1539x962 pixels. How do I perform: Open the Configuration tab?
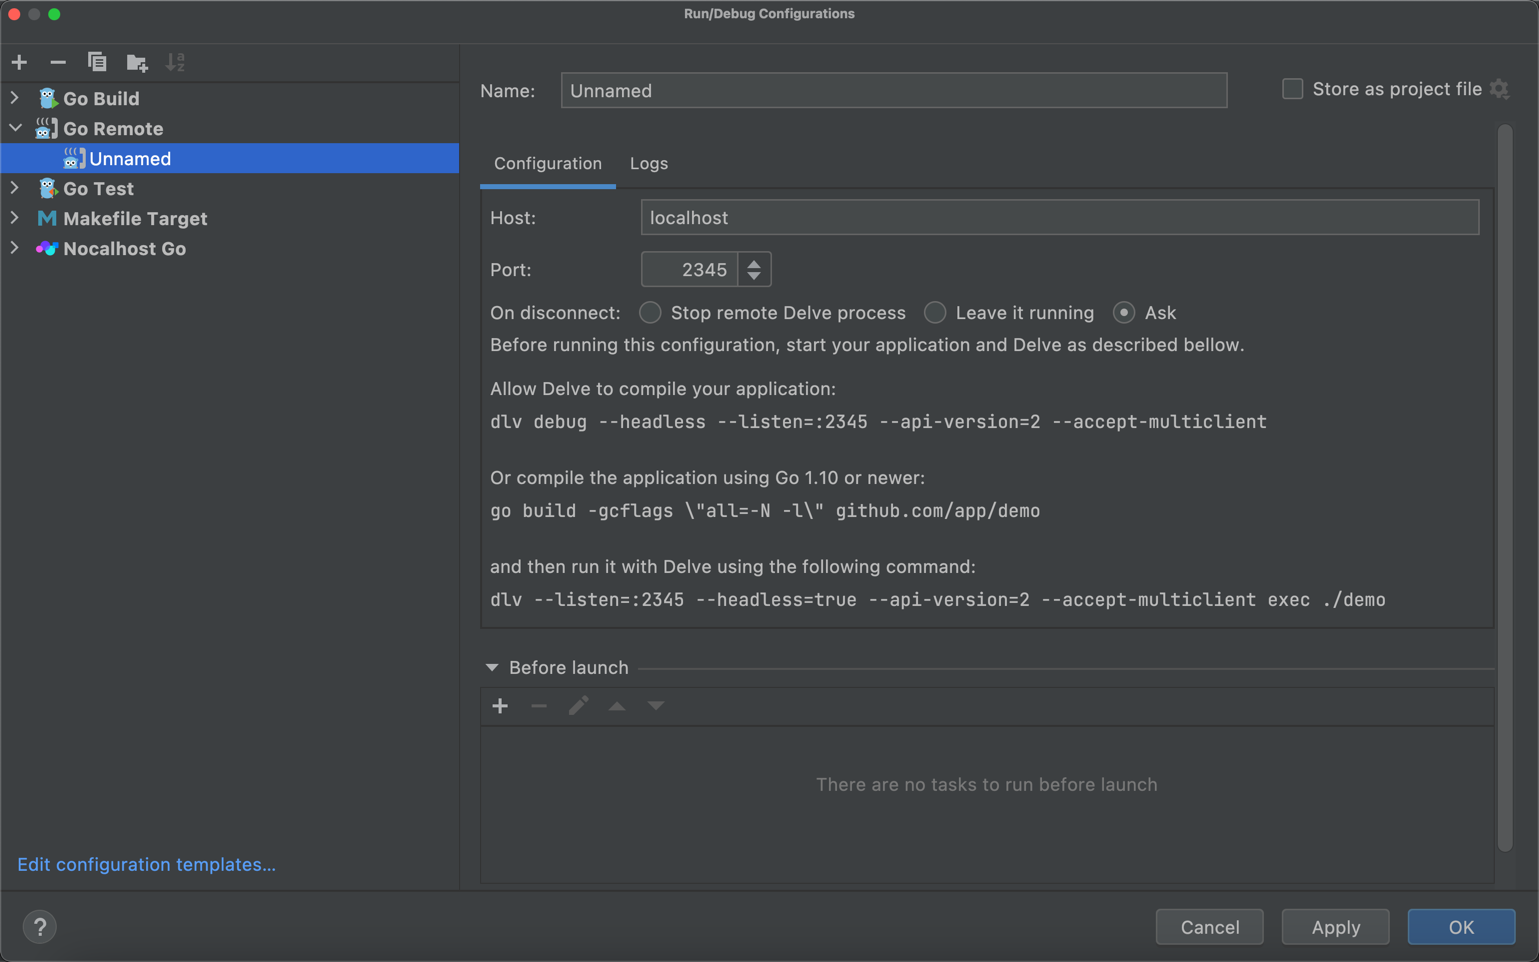click(547, 163)
